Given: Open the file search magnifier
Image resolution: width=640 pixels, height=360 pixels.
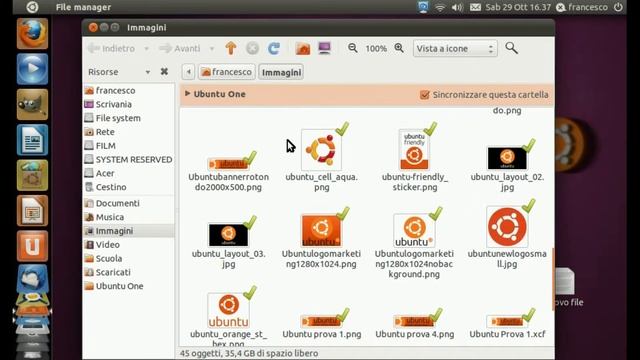Looking at the screenshot, I should click(511, 48).
